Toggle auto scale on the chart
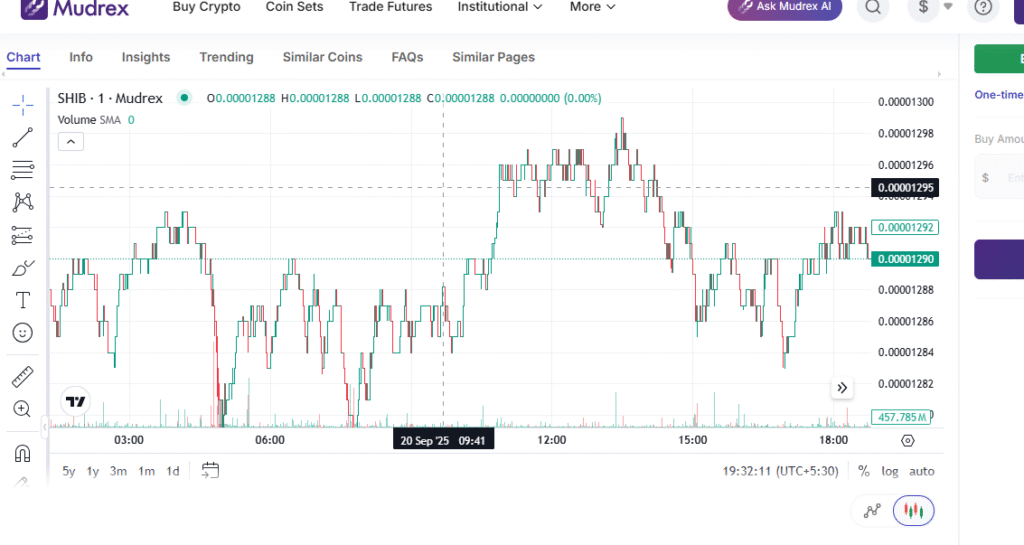Viewport: 1024px width, 545px height. point(921,471)
